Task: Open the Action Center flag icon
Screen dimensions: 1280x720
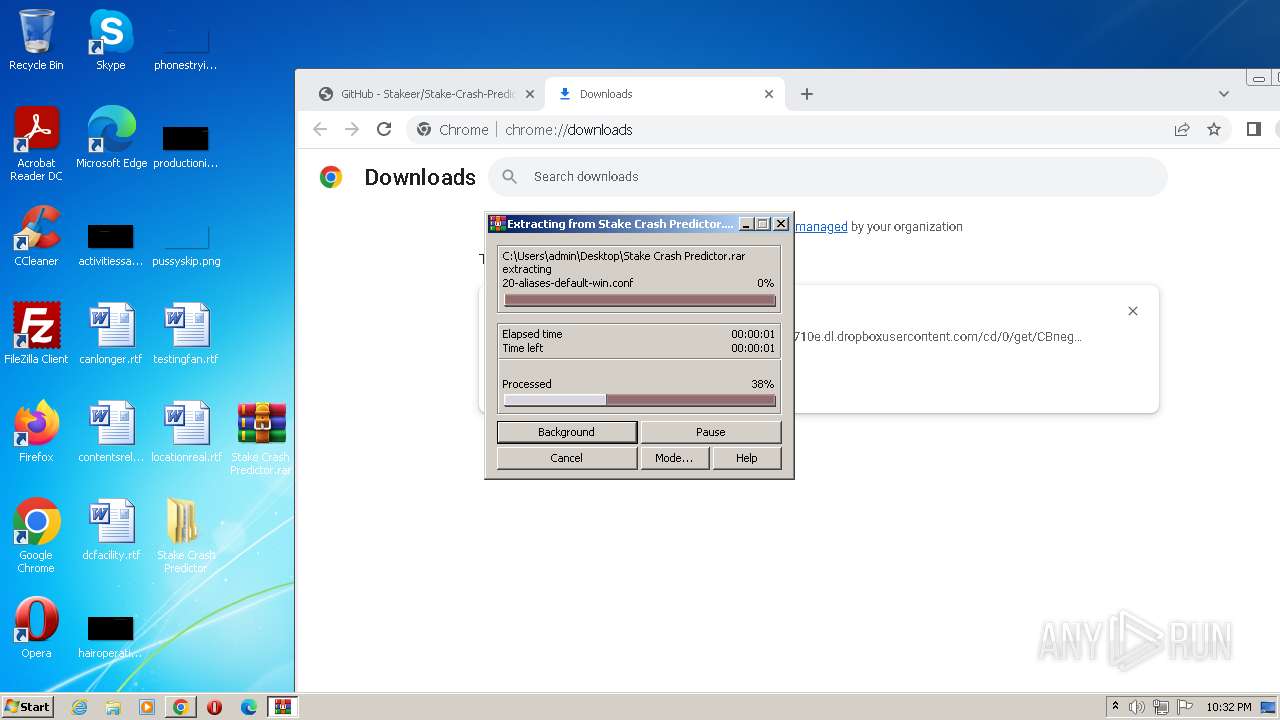Action: (1185, 707)
